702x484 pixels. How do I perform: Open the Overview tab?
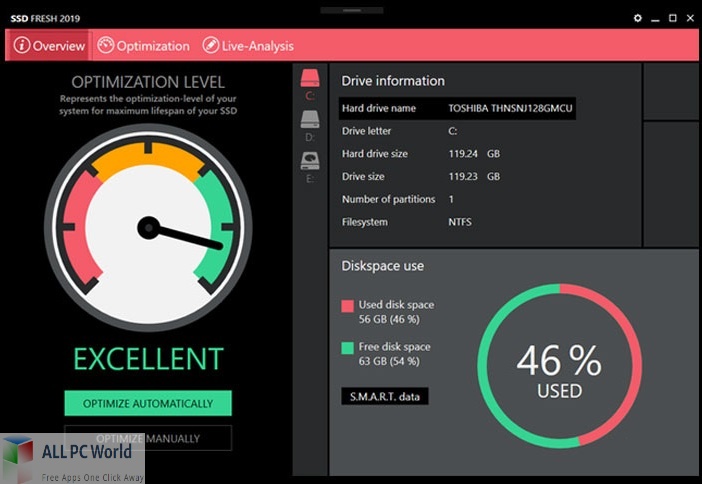tap(48, 46)
